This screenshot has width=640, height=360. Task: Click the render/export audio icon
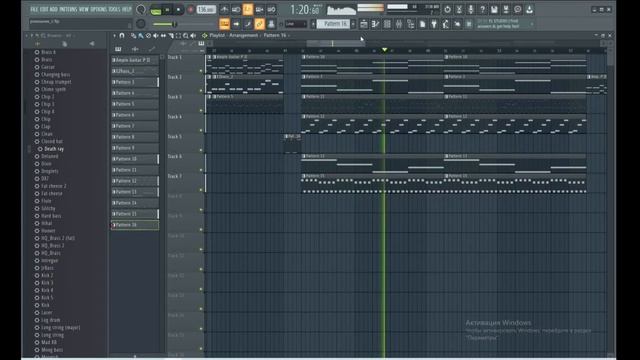506,9
